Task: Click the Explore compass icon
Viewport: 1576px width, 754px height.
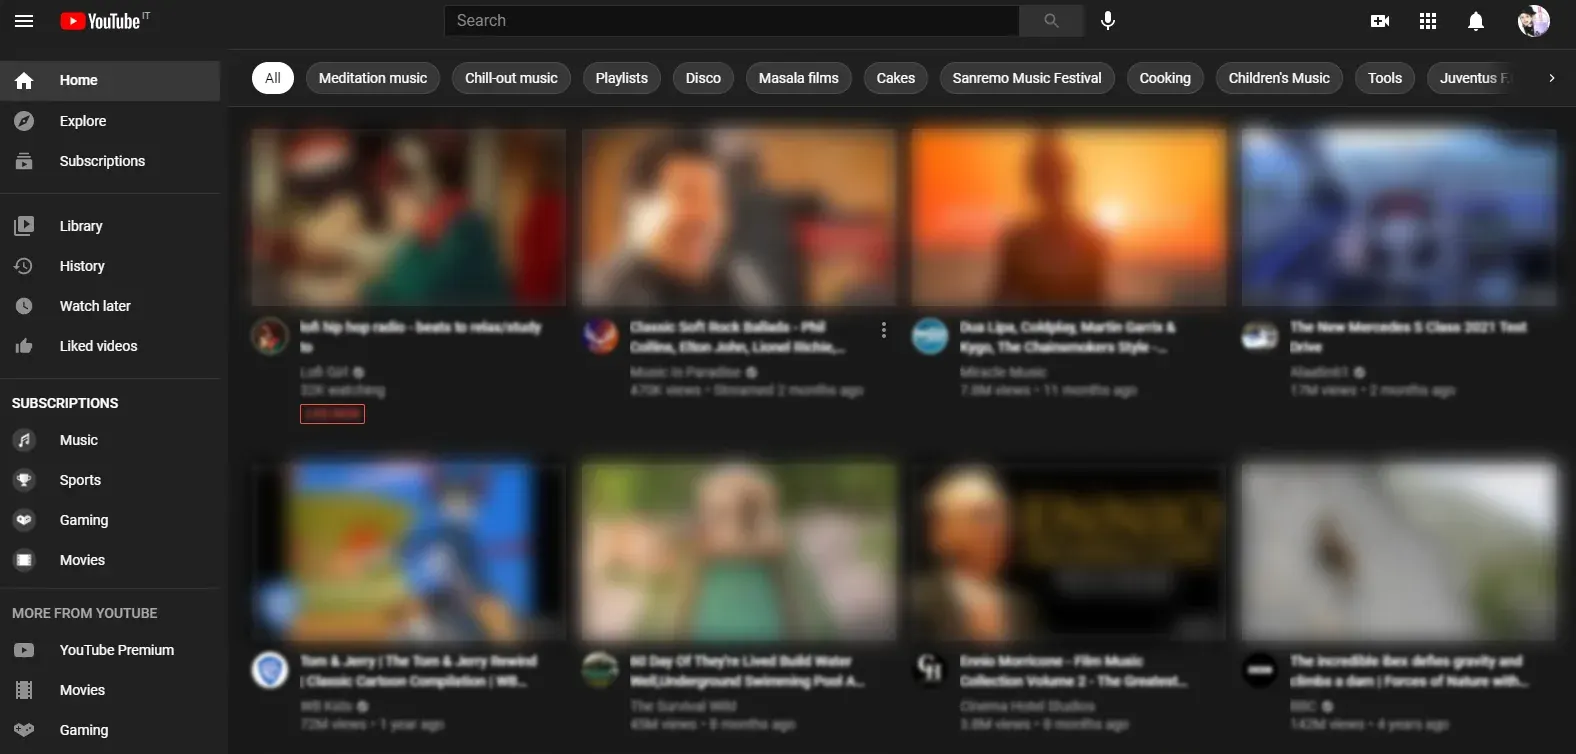Action: click(x=24, y=121)
